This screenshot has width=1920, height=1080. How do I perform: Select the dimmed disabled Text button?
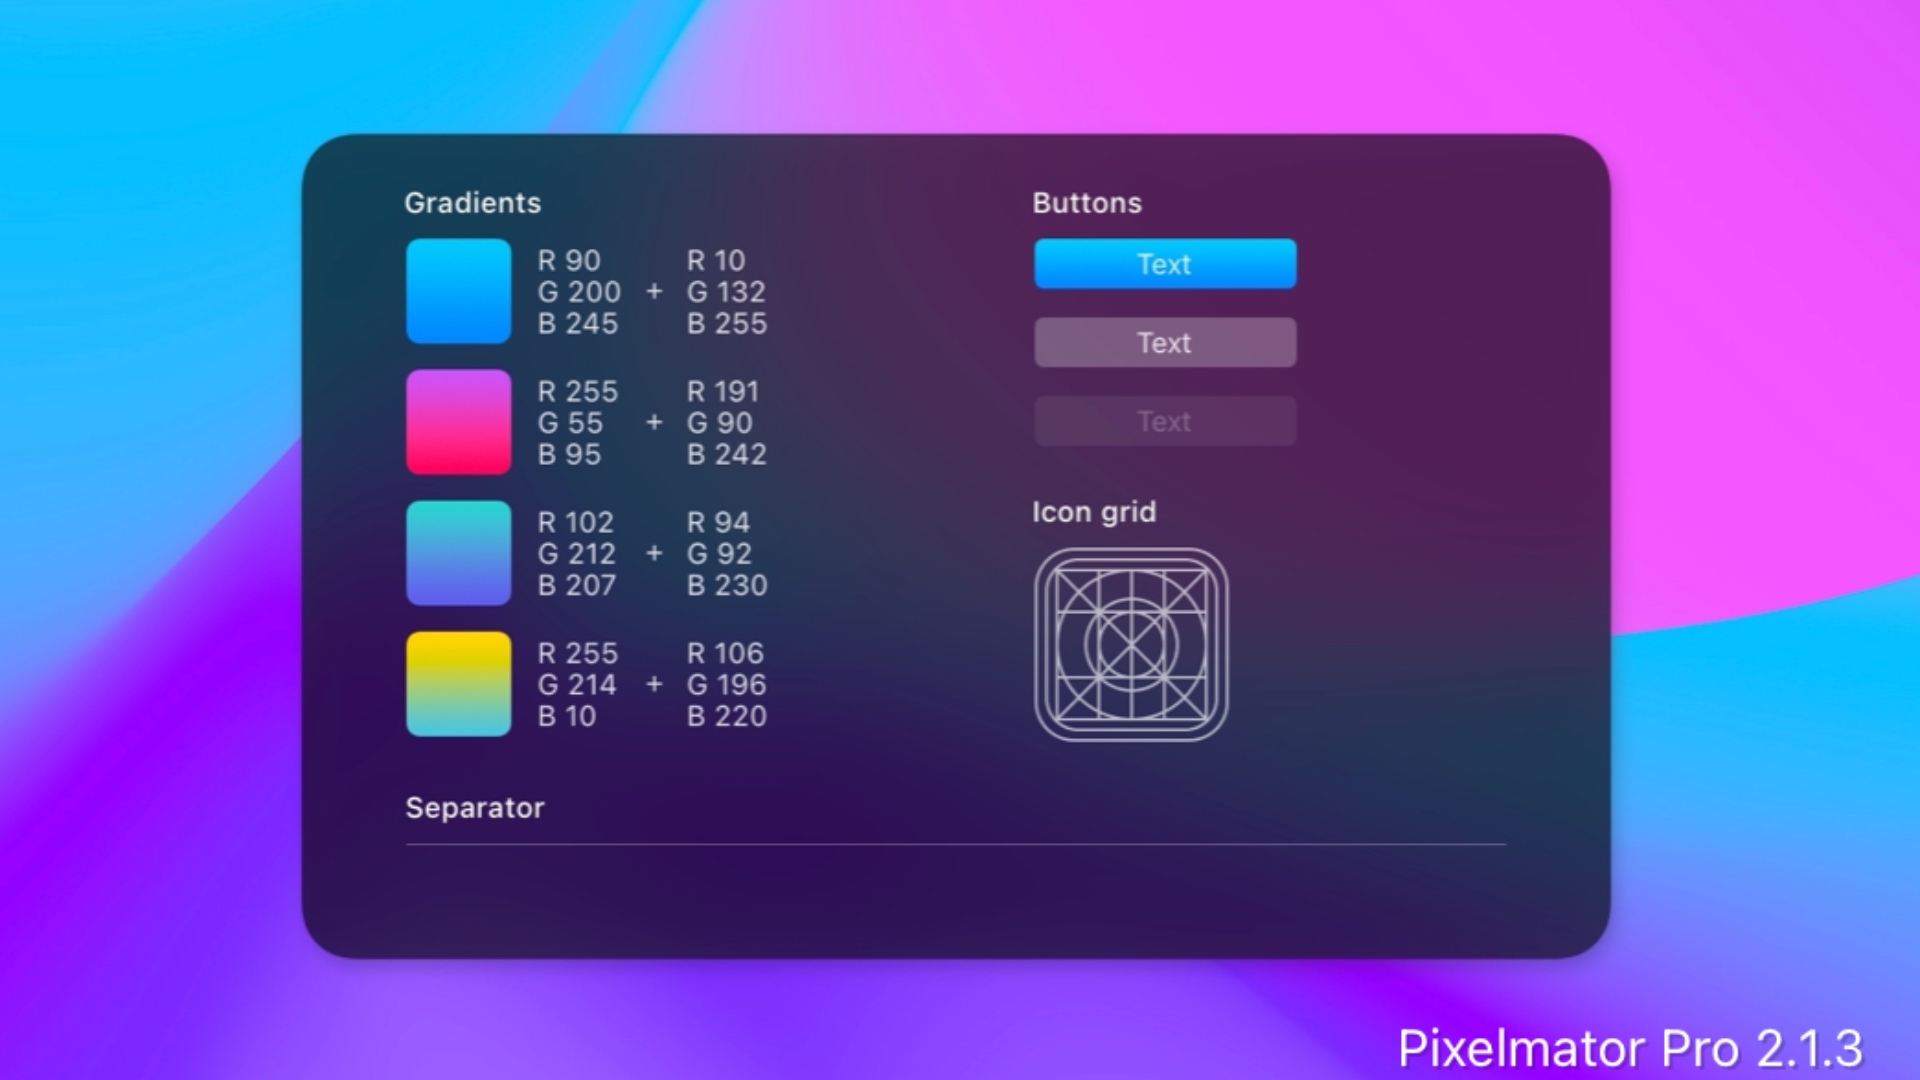point(1164,420)
